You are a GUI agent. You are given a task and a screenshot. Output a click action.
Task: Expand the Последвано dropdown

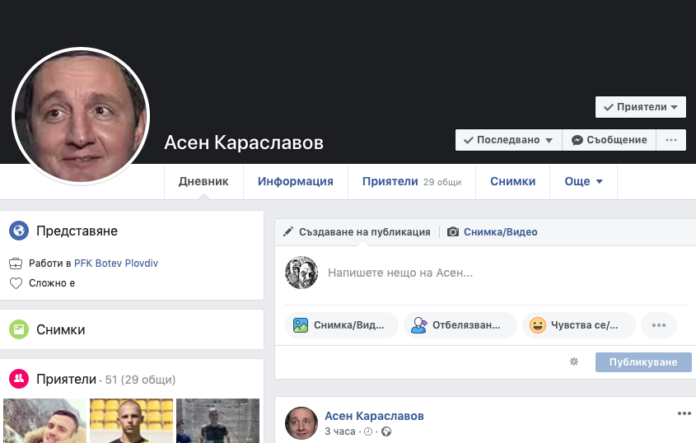pyautogui.click(x=508, y=140)
